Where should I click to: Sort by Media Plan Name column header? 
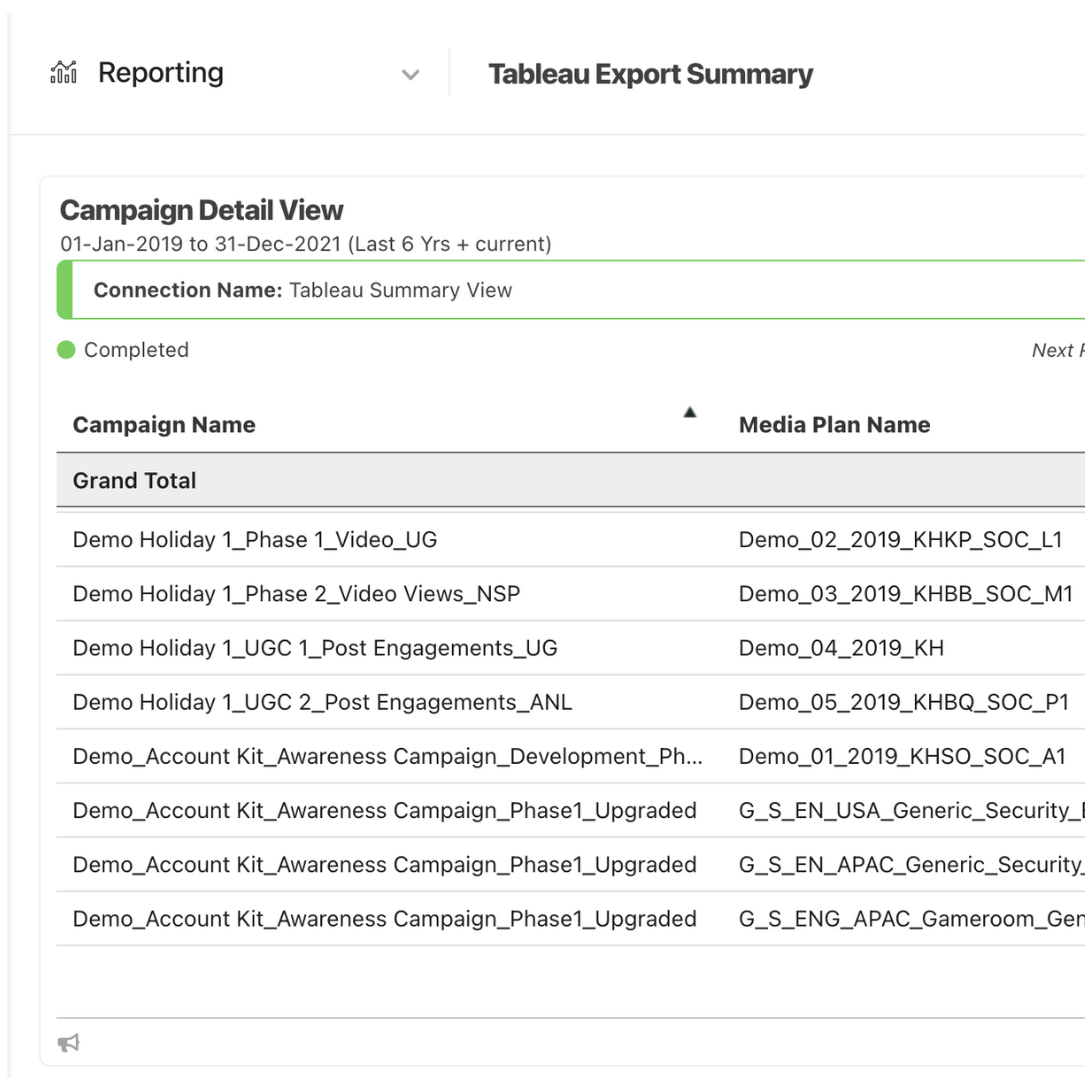834,425
